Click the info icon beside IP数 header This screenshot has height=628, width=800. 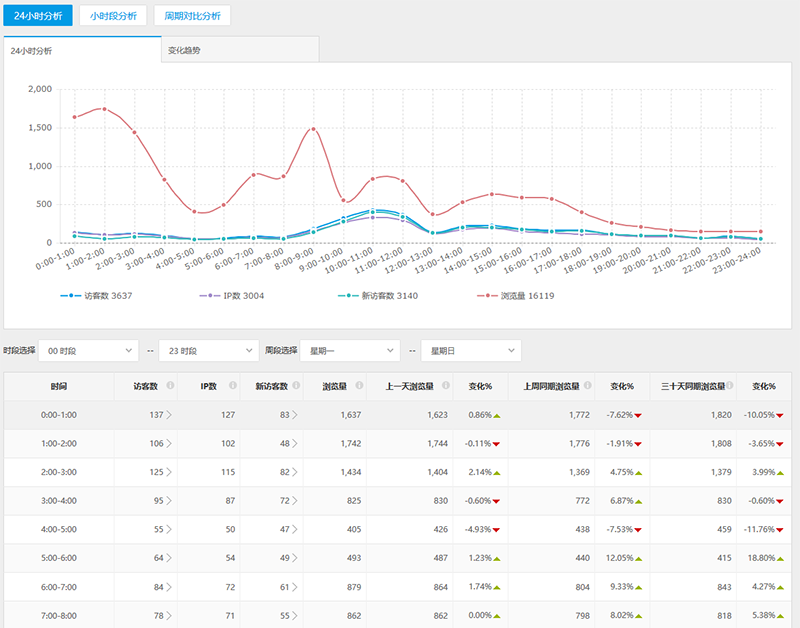pos(233,386)
